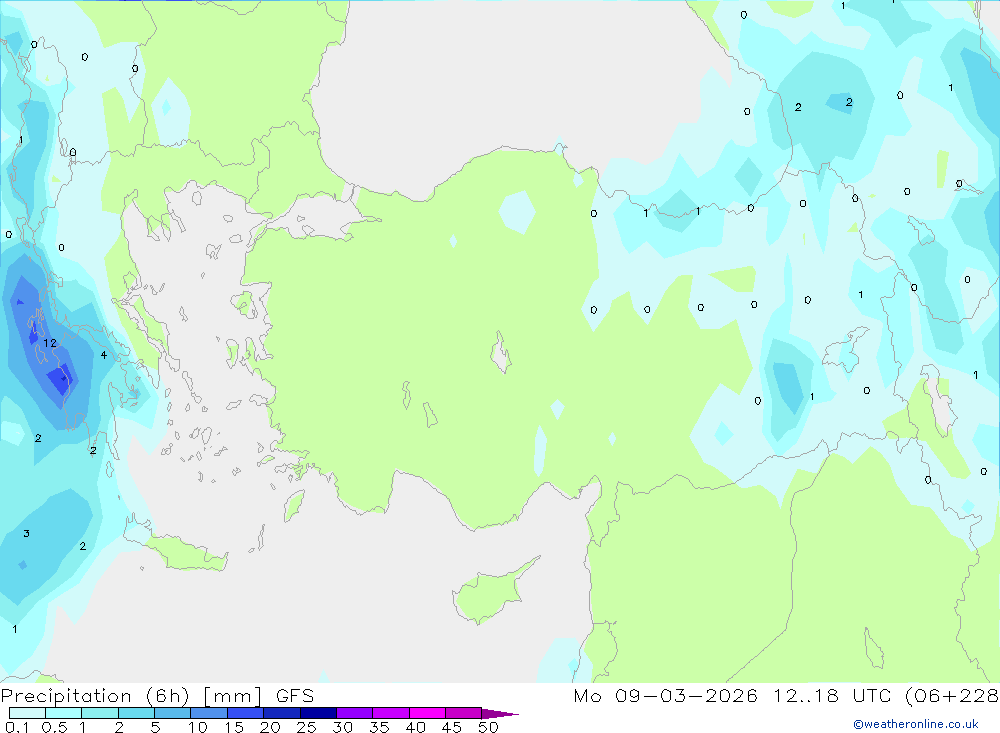
Task: Pick the 1–2 mm legend color box
Action: [x=99, y=713]
